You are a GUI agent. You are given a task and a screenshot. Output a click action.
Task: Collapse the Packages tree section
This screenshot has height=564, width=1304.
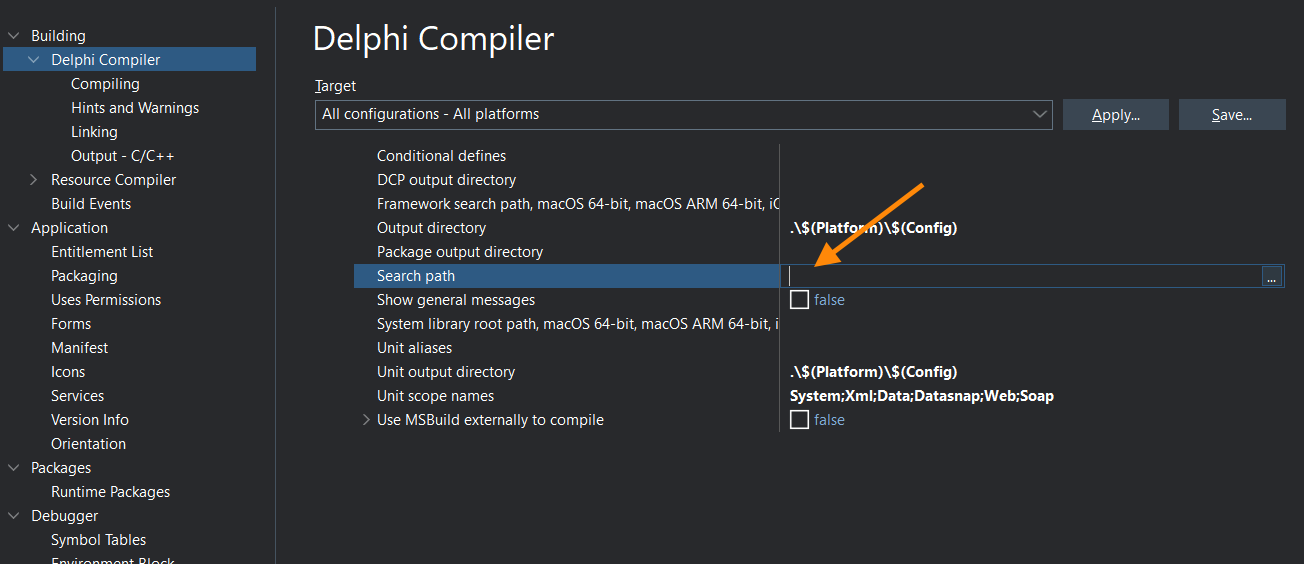pyautogui.click(x=14, y=468)
